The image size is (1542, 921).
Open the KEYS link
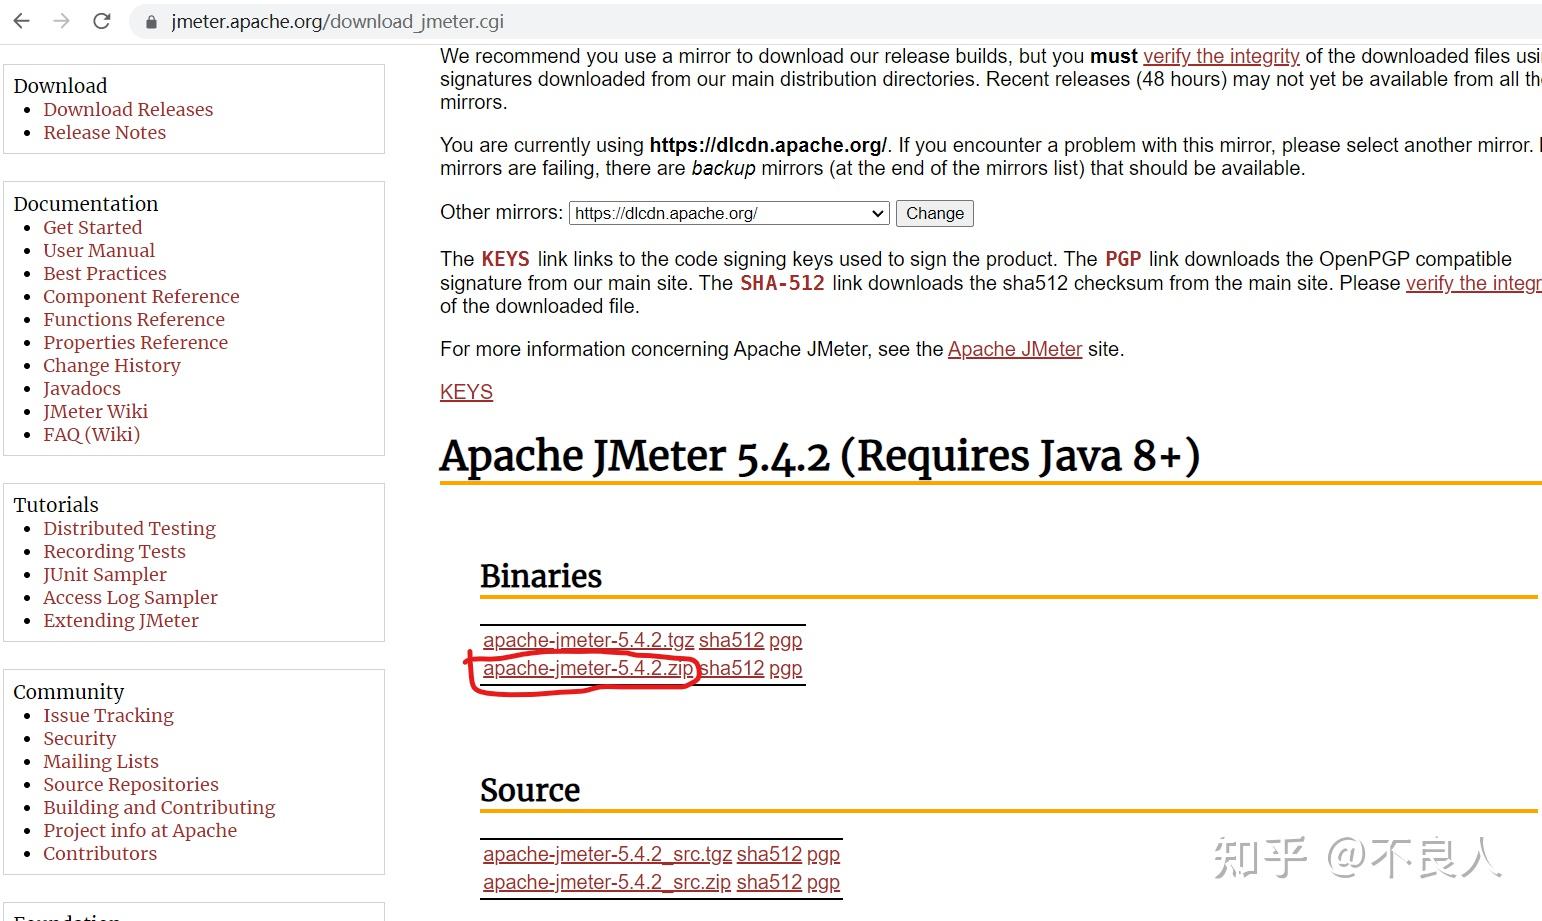466,392
